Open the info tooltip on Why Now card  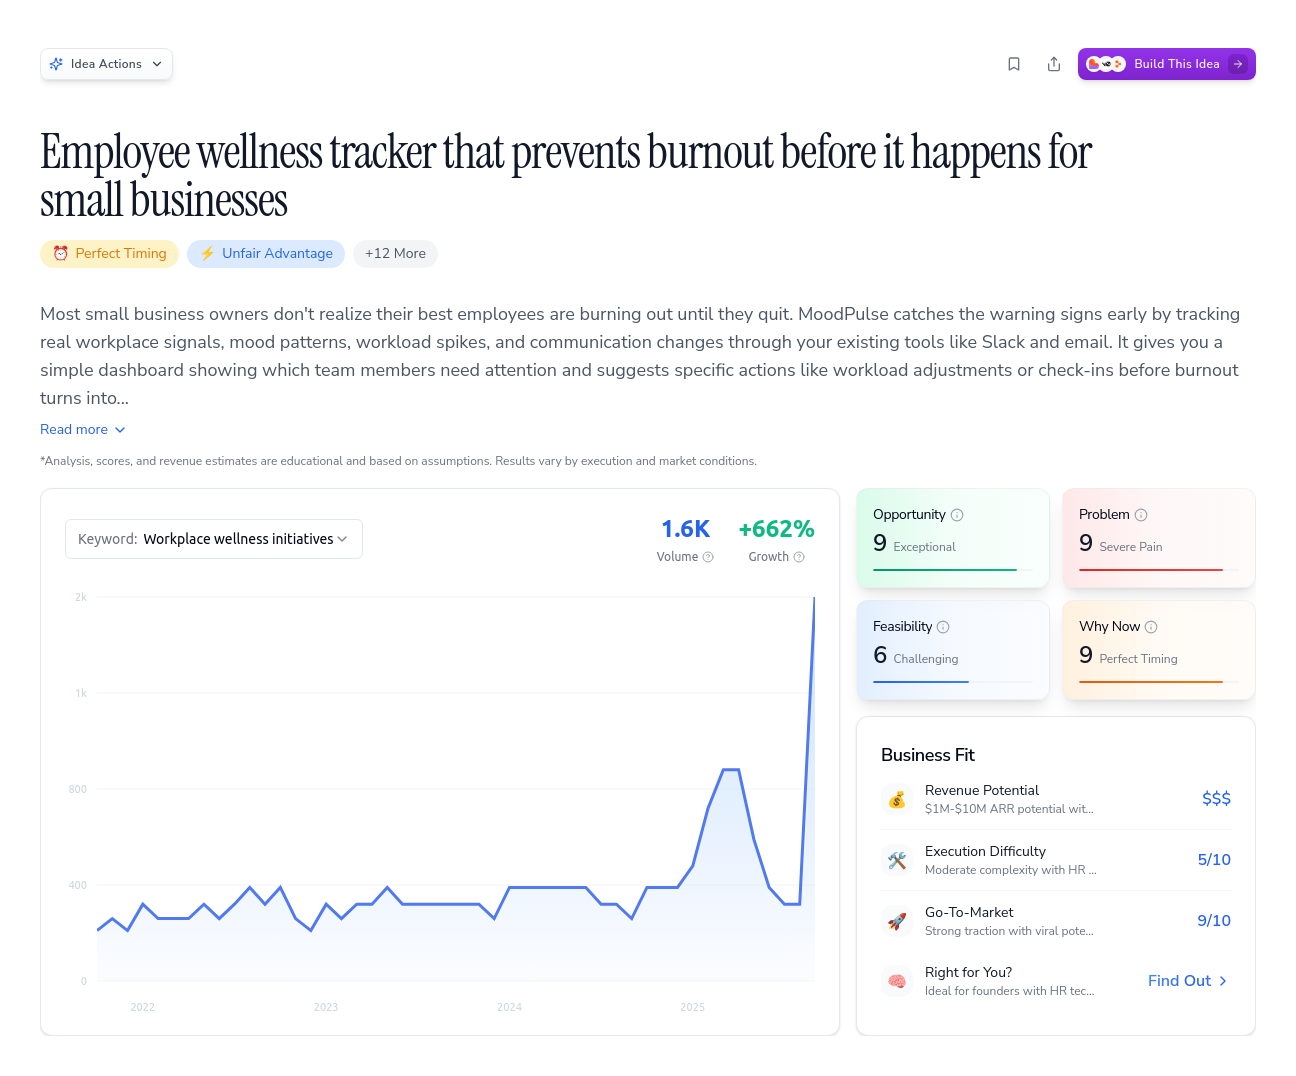1152,626
